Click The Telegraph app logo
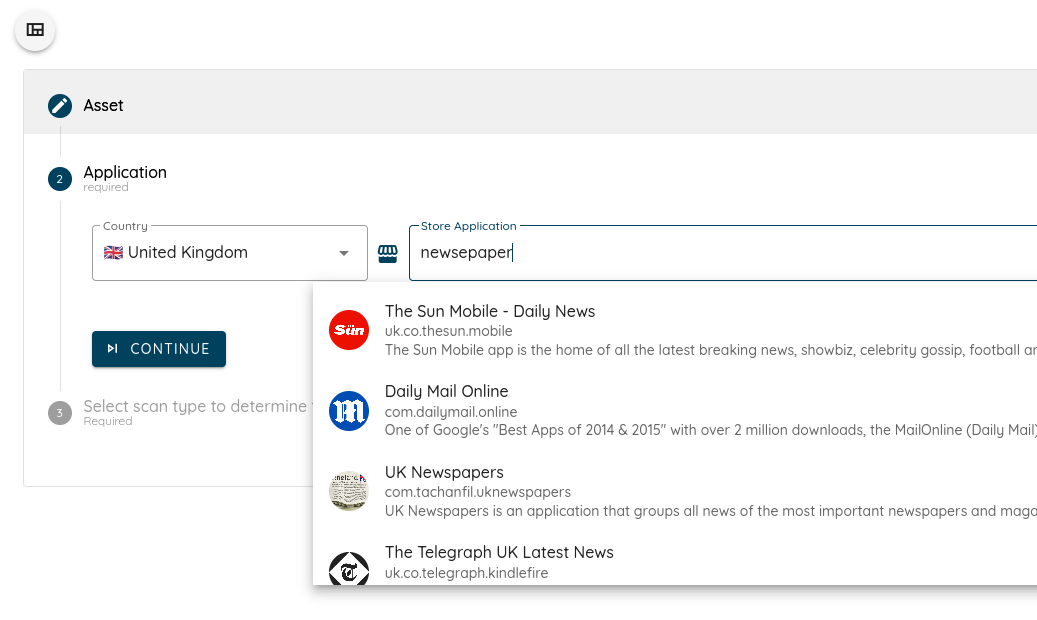The image size is (1037, 620). (349, 568)
